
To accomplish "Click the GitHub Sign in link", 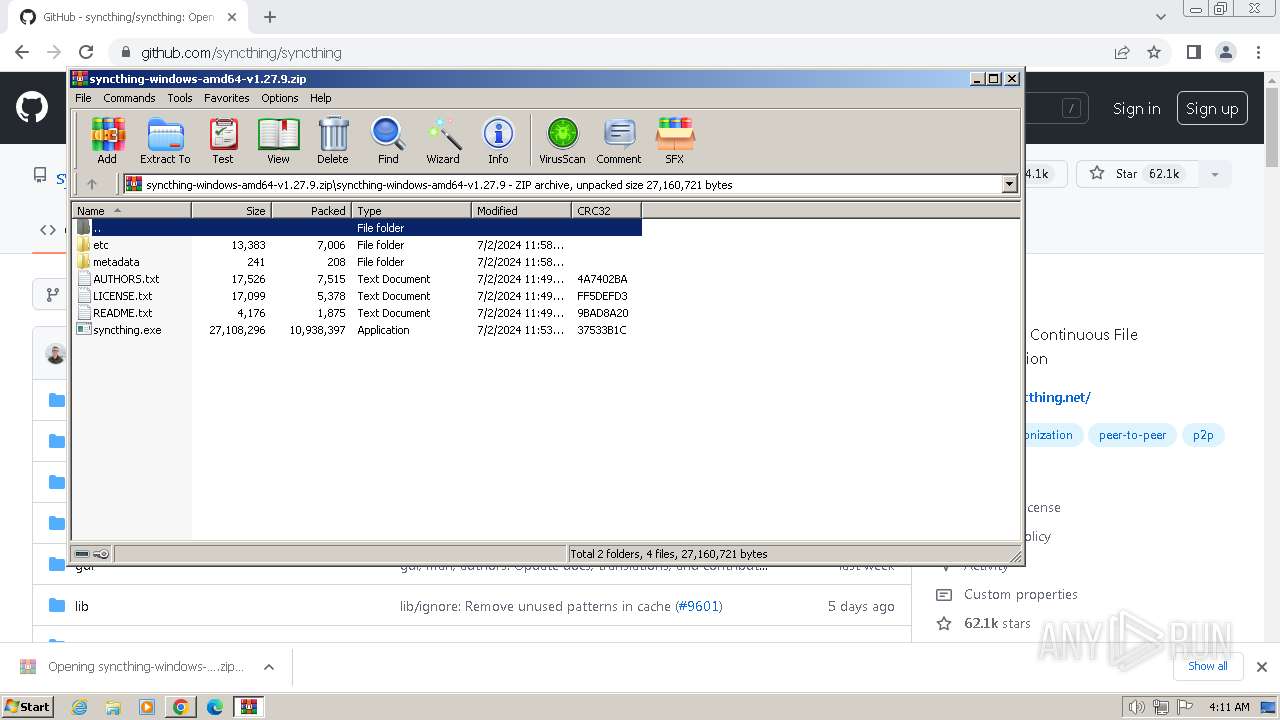I will pos(1137,109).
